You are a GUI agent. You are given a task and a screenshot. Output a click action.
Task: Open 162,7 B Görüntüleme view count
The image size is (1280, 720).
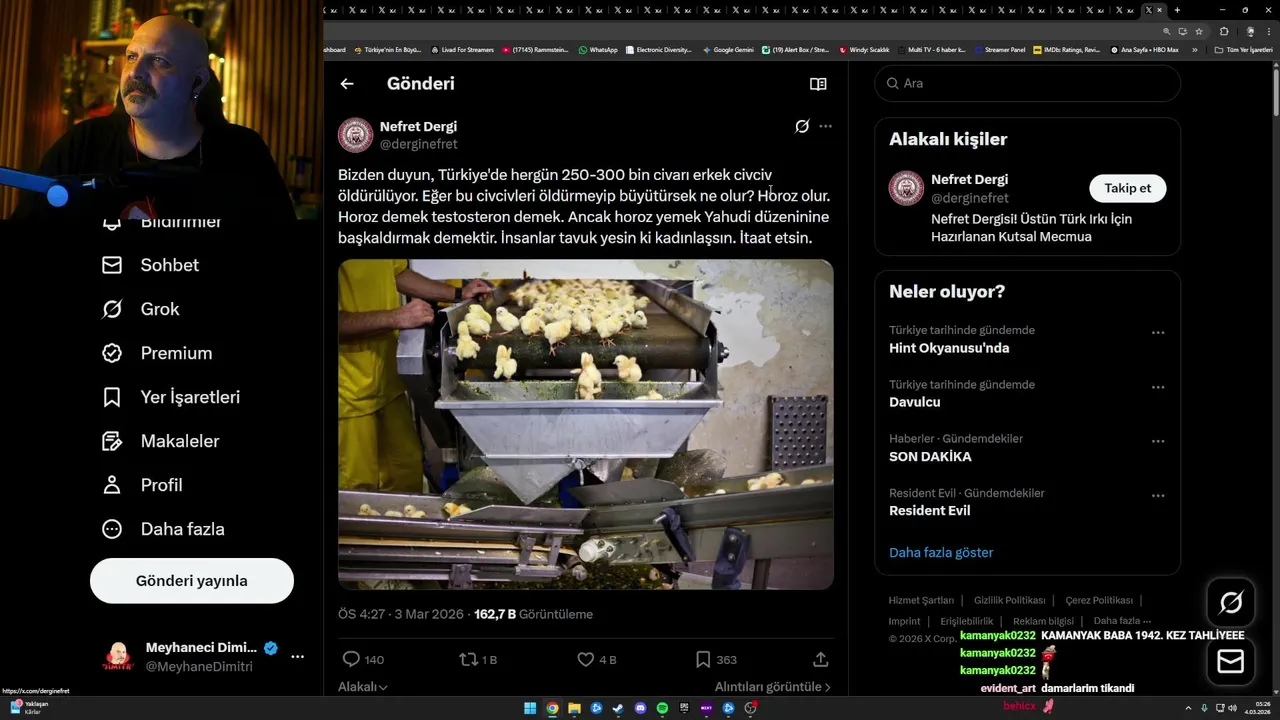(533, 614)
